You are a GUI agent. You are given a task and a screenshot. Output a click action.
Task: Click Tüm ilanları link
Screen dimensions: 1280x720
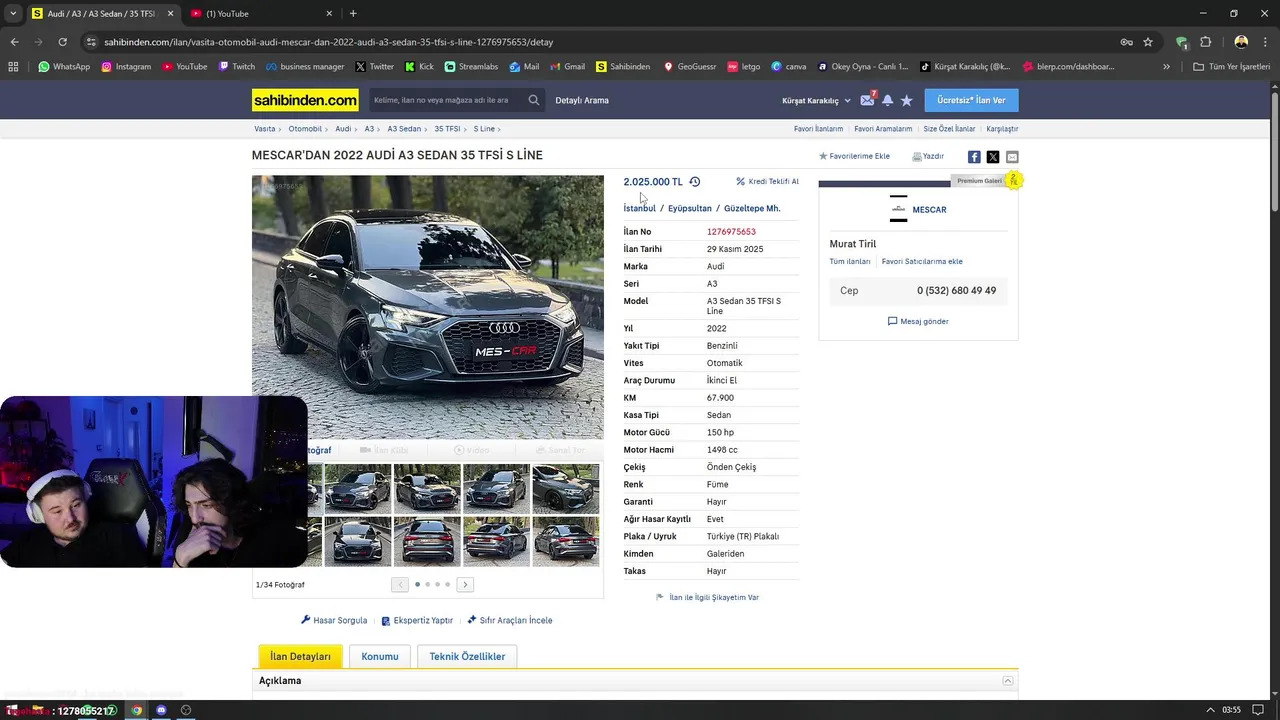tap(849, 261)
